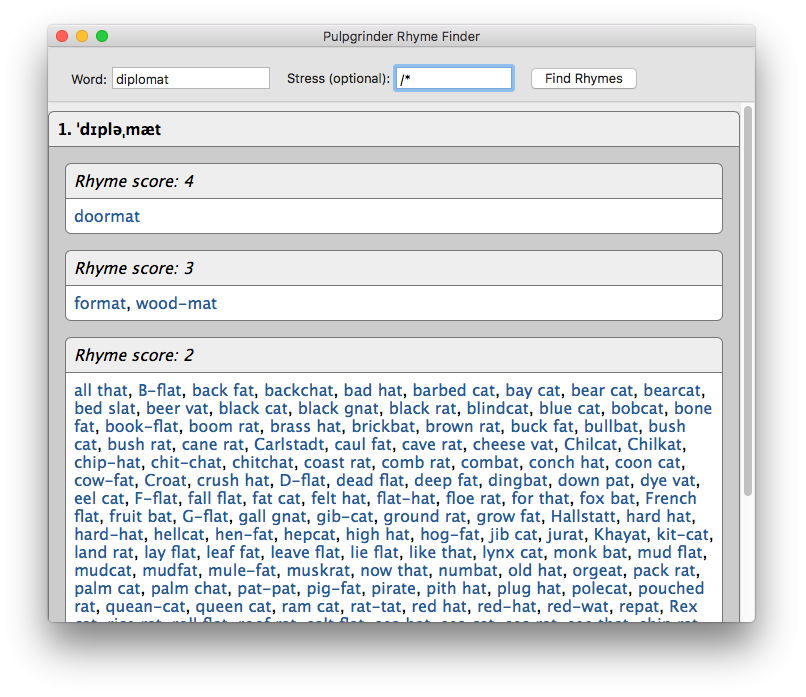The height and width of the screenshot is (697, 806).
Task: Click the Find Rhymes button
Action: [583, 79]
